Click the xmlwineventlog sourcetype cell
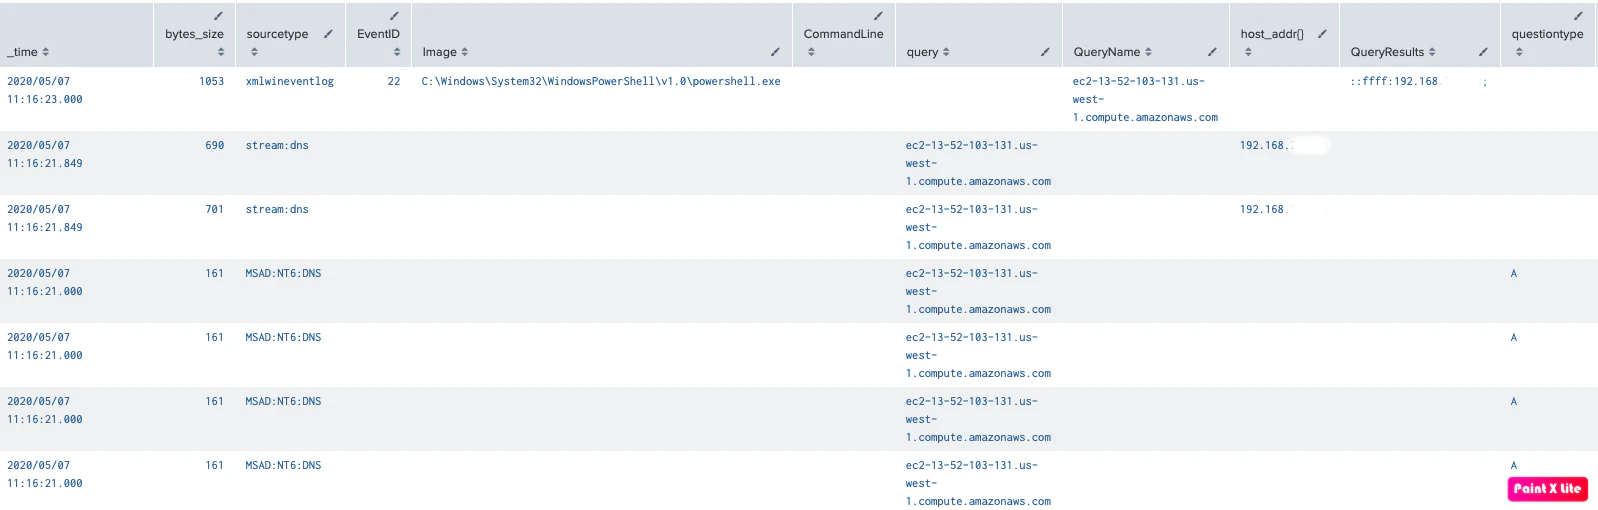The height and width of the screenshot is (510, 1598). [290, 82]
